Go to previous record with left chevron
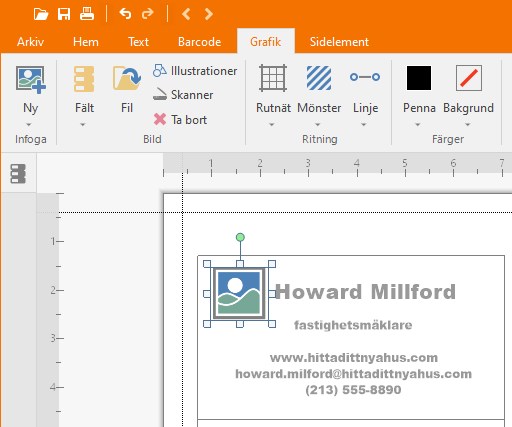Image resolution: width=512 pixels, height=427 pixels. coord(186,14)
